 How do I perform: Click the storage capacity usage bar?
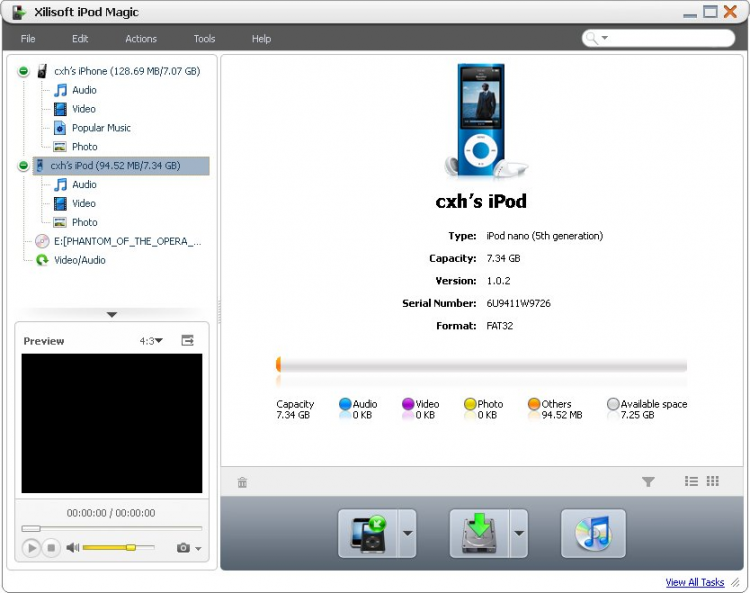[x=481, y=366]
